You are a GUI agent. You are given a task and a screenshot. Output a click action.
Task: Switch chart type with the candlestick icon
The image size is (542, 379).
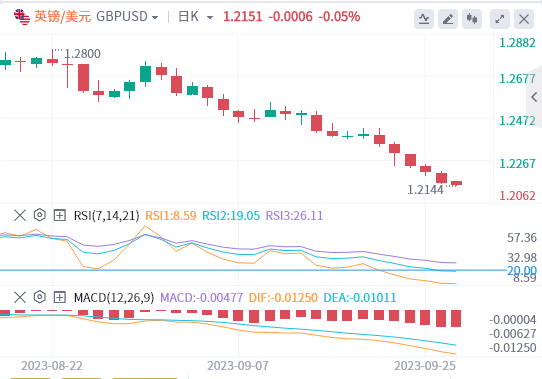coord(472,19)
